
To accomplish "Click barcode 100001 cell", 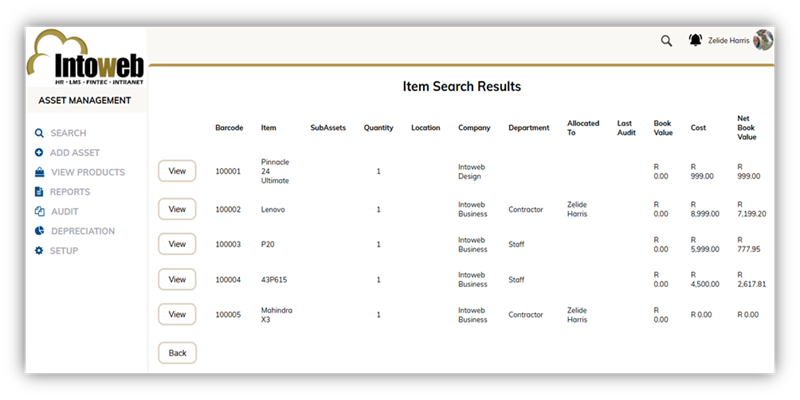I will click(x=228, y=171).
